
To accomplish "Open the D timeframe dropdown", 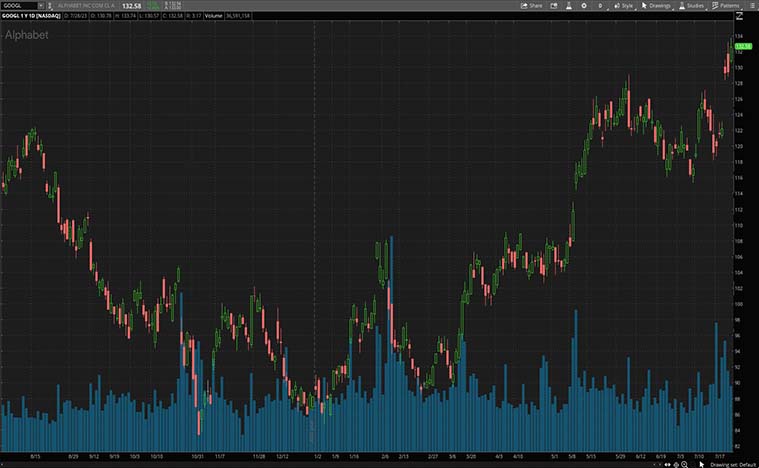I will coord(601,6).
